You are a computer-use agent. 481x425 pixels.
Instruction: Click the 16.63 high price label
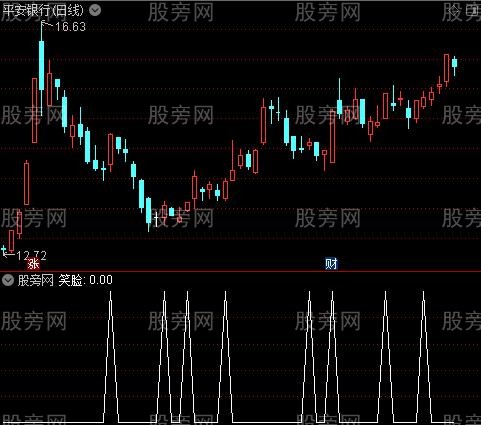[70, 27]
